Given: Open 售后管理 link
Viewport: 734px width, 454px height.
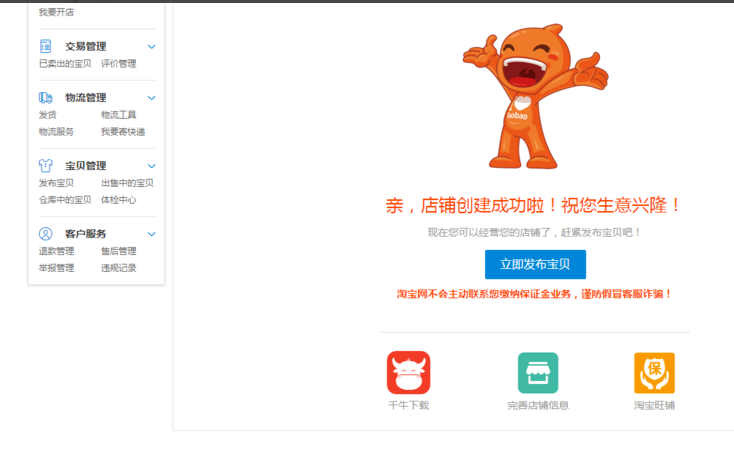Looking at the screenshot, I should [118, 251].
